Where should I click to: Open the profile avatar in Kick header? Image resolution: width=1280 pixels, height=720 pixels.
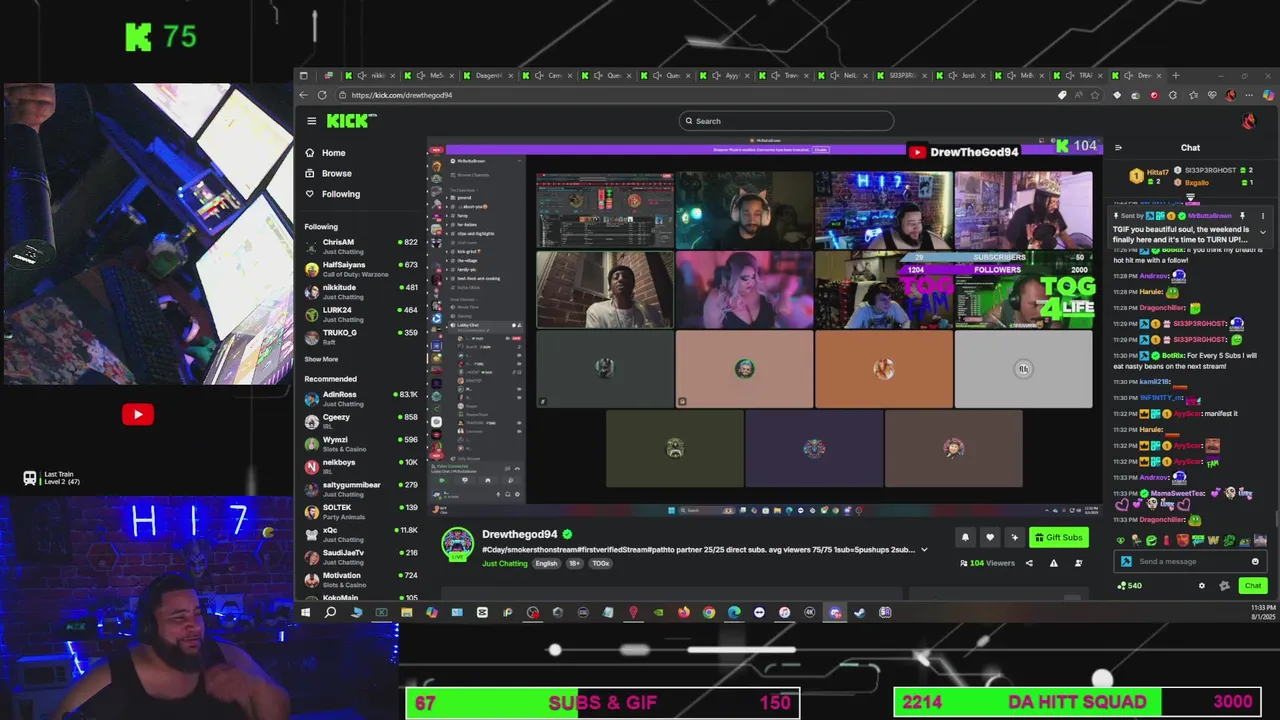[1248, 121]
